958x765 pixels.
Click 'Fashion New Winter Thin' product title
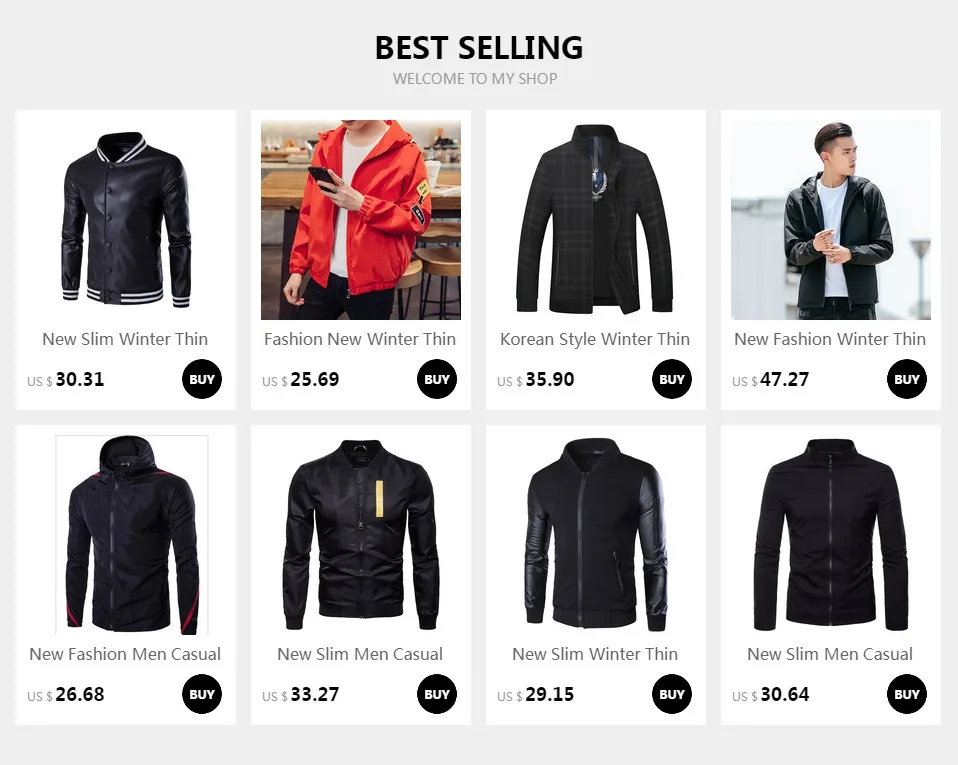(360, 339)
